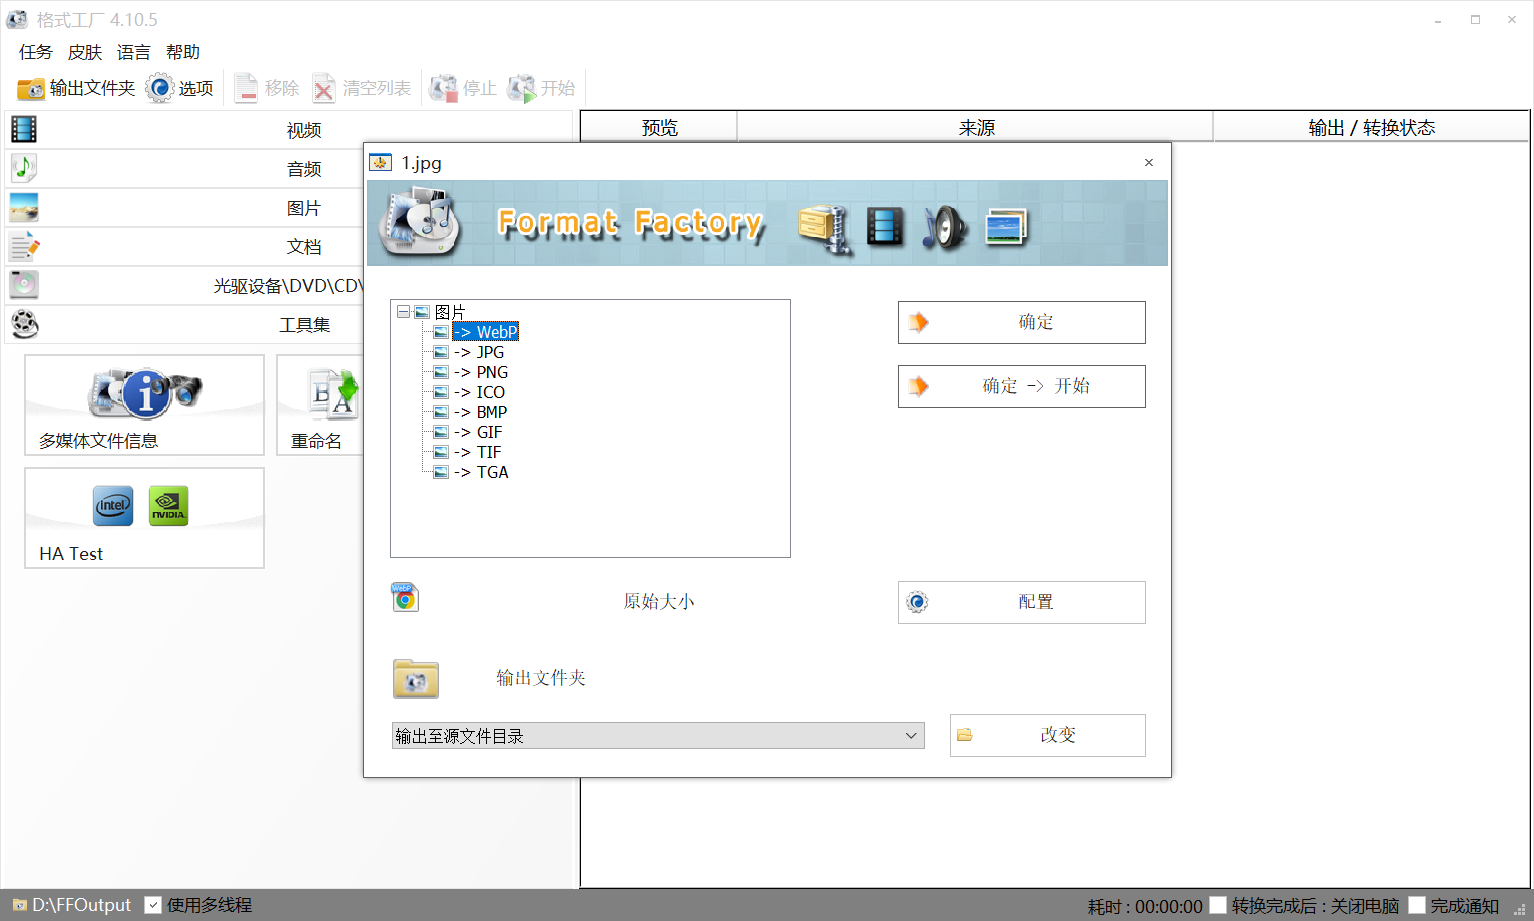The width and height of the screenshot is (1534, 921).
Task: Toggle the 使用多线程 checkbox
Action: tap(153, 905)
